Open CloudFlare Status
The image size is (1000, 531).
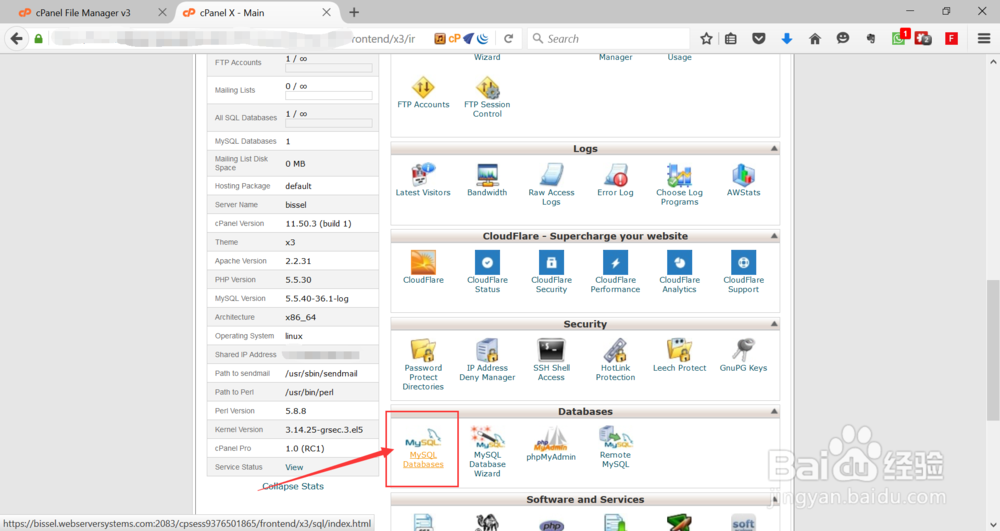(487, 272)
